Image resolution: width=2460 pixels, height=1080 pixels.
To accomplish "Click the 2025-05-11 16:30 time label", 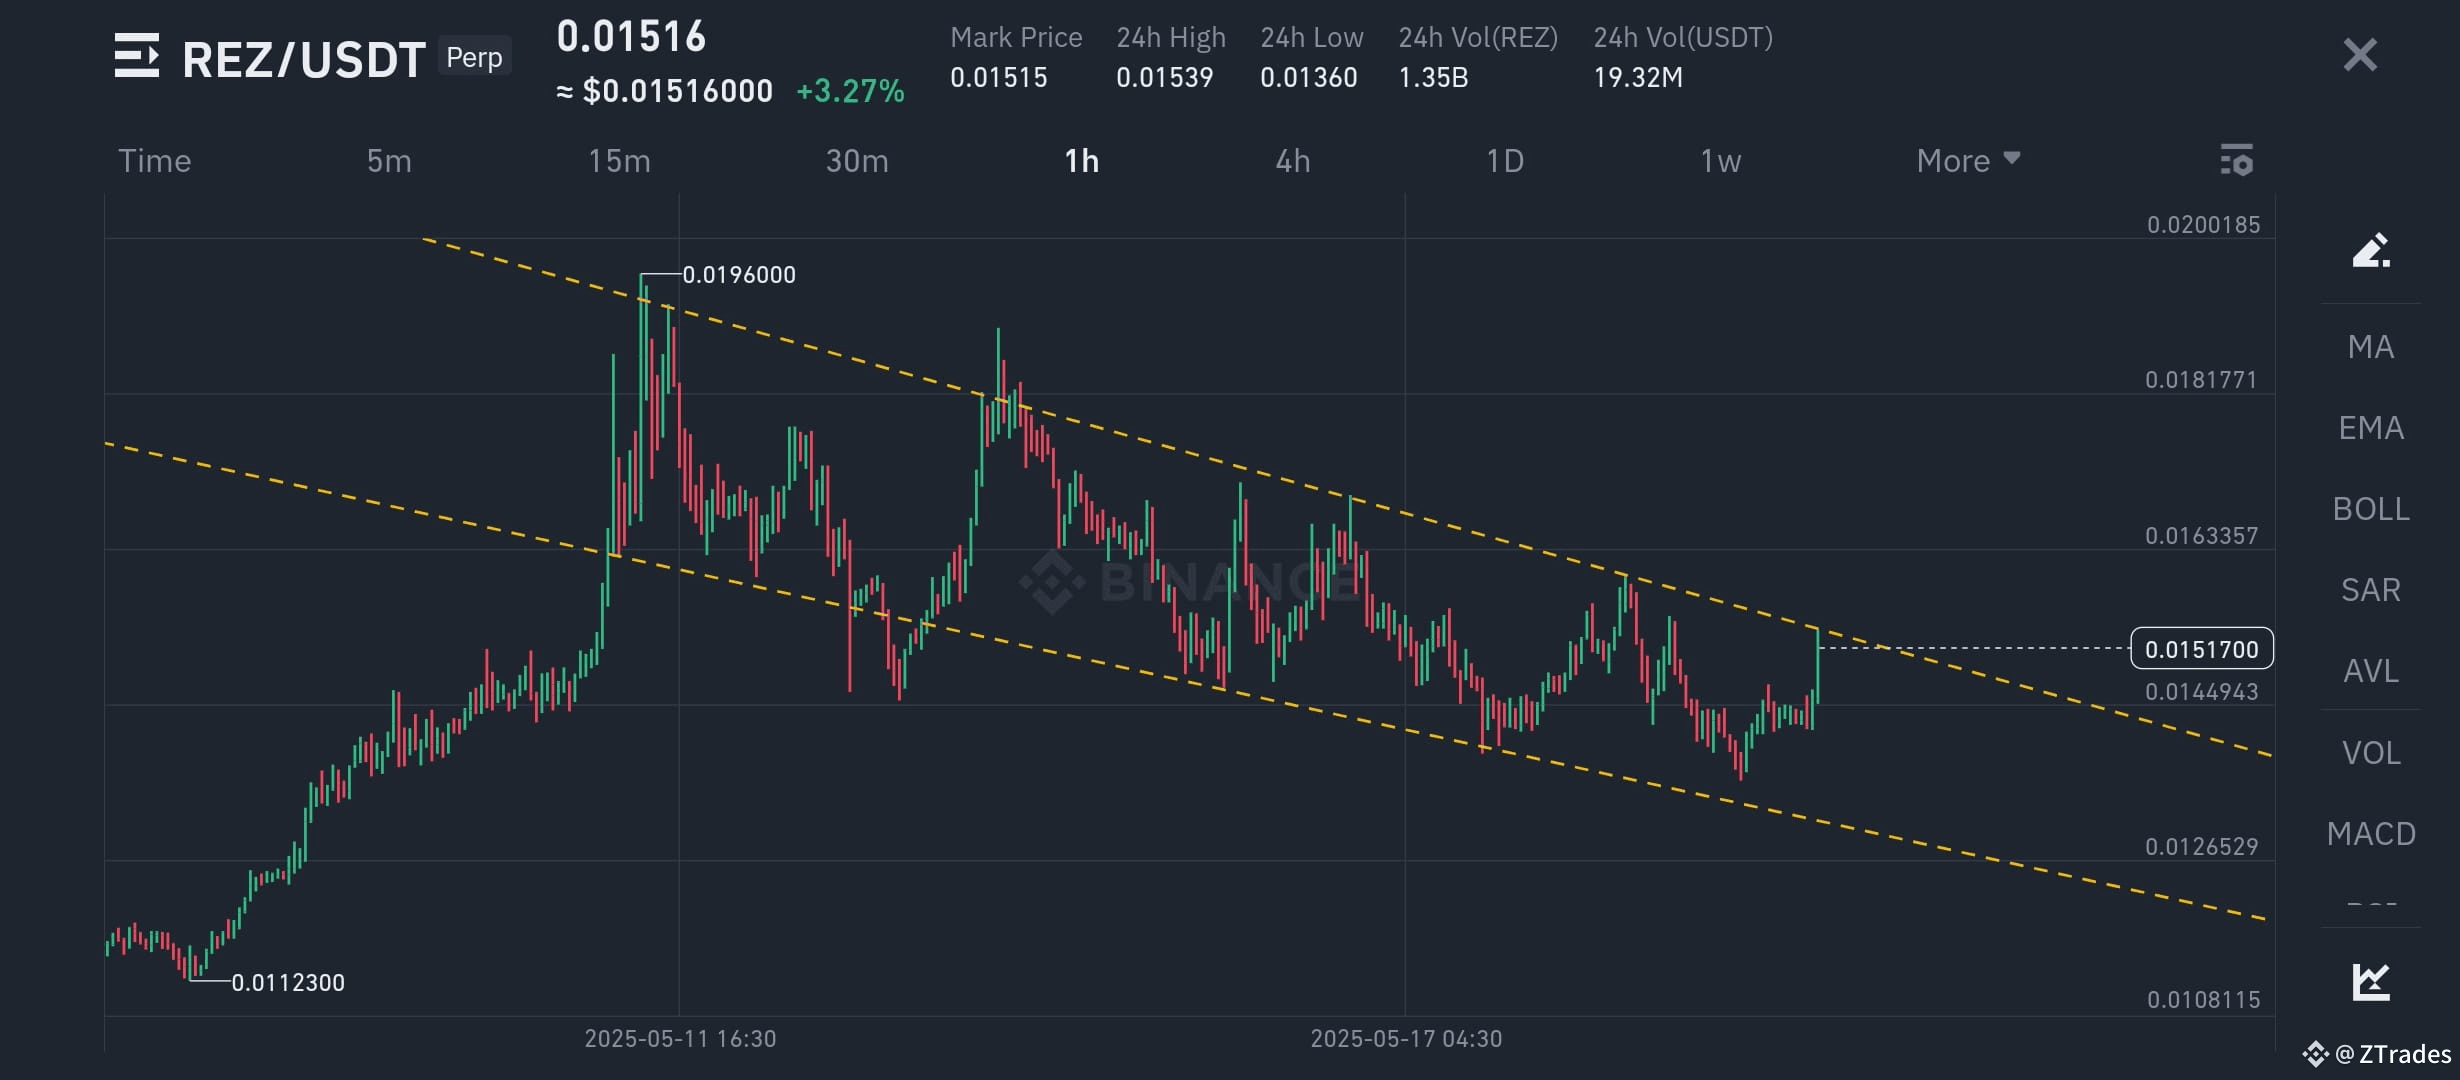I will 680,1039.
